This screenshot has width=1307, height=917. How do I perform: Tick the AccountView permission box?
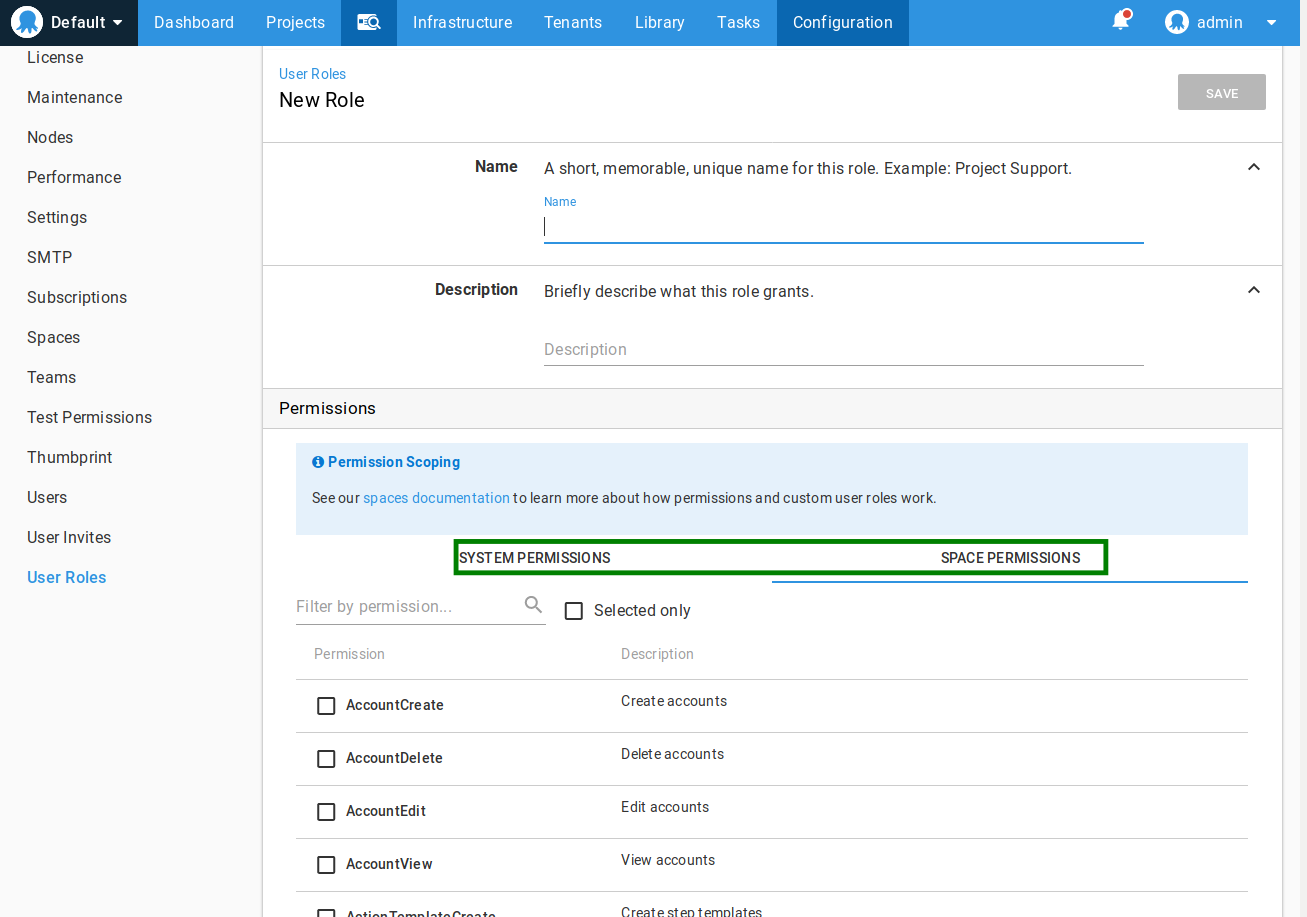326,865
